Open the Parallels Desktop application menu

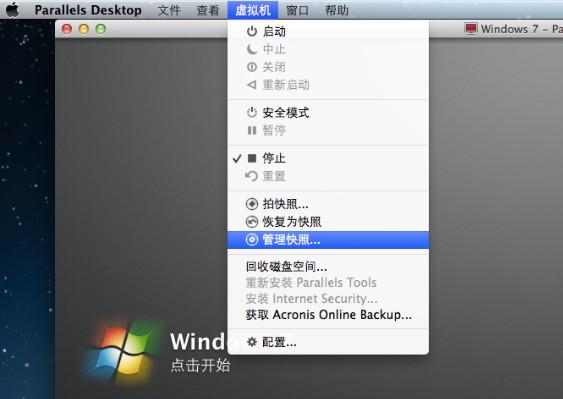click(88, 10)
